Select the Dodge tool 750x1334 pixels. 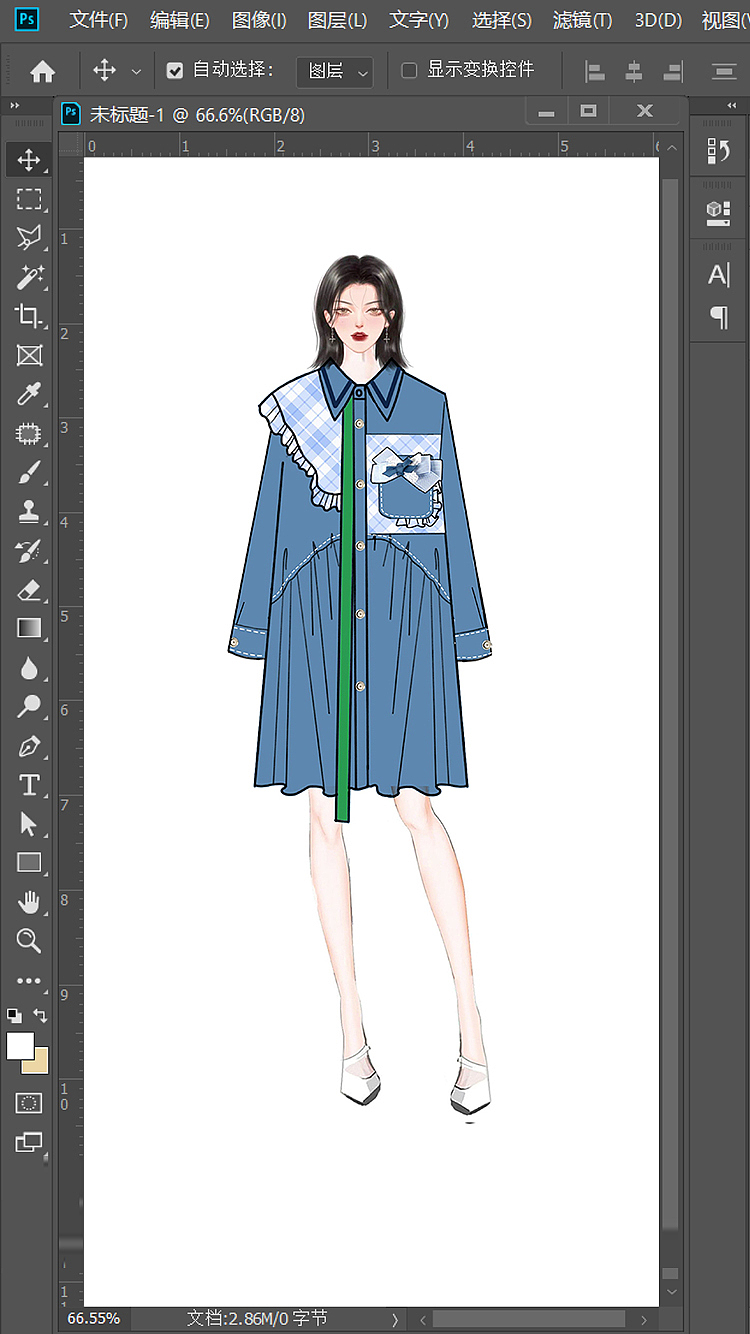29,707
